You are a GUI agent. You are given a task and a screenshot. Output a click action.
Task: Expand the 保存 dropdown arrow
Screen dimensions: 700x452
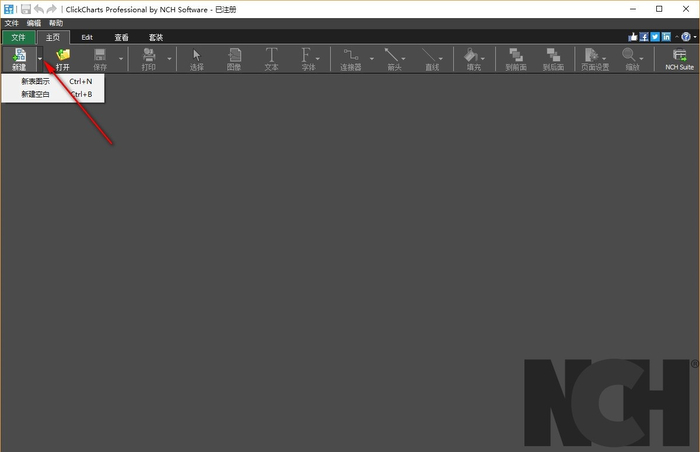[121, 59]
